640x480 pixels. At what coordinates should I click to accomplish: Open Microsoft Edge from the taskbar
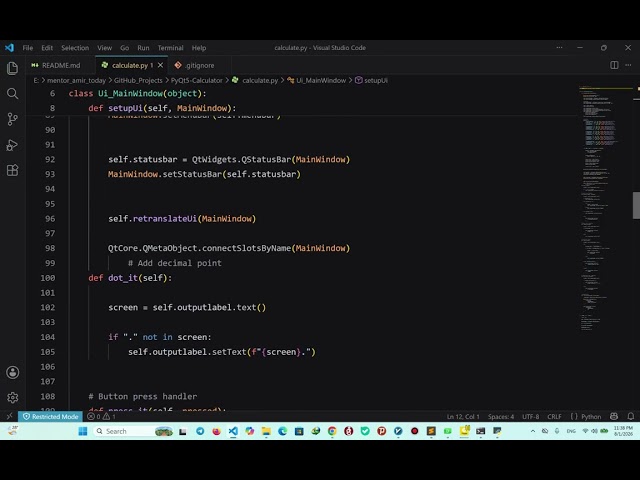[x=282, y=431]
